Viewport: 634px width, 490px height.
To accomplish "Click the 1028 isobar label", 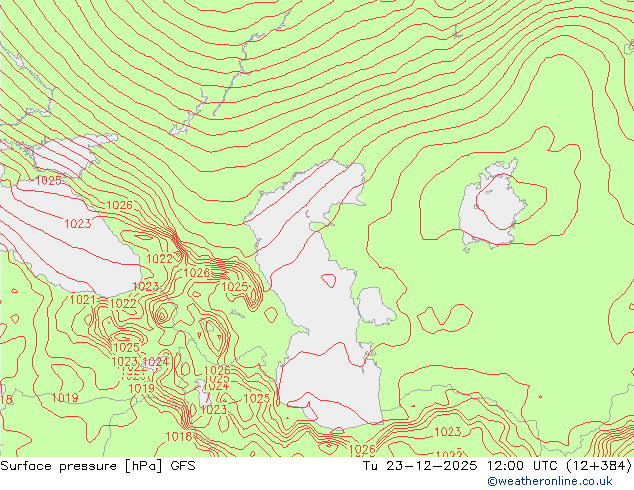I will 197,272.
